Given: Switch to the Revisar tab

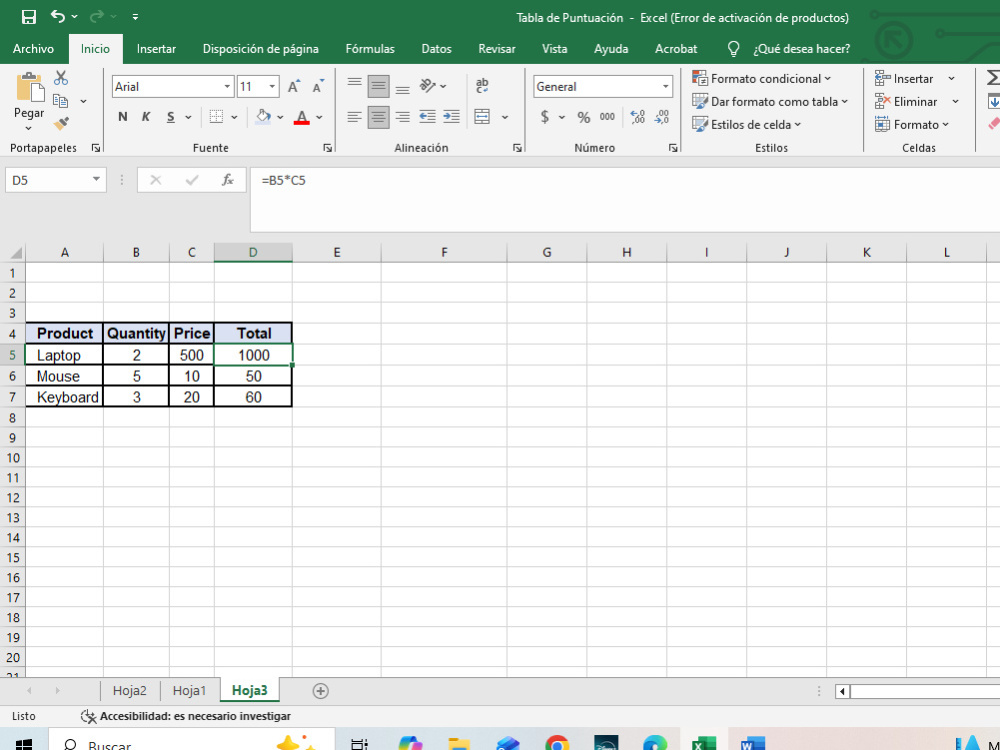Looking at the screenshot, I should point(497,48).
